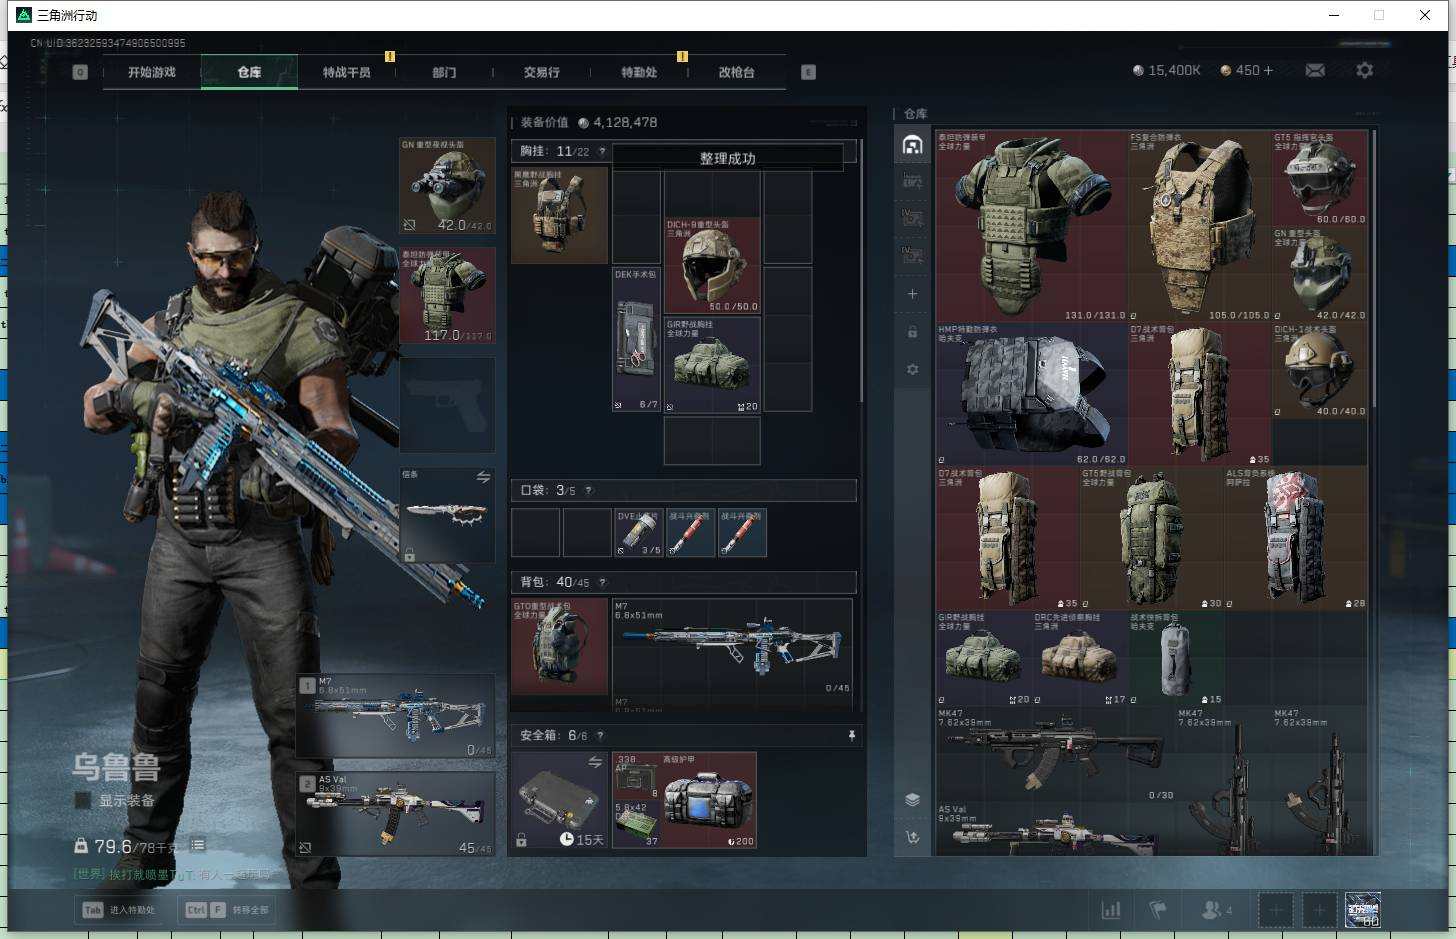Click the swap arrows on the safe box
The height and width of the screenshot is (939, 1456).
pos(595,762)
